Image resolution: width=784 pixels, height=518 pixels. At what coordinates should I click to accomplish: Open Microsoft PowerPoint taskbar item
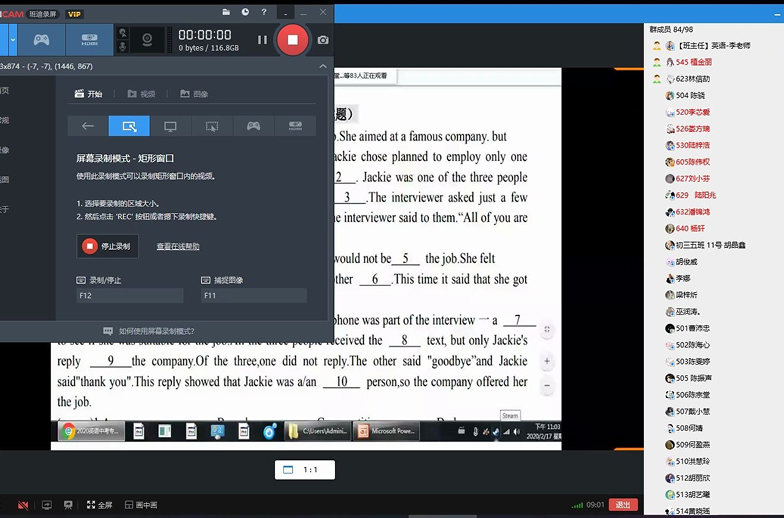pos(386,430)
